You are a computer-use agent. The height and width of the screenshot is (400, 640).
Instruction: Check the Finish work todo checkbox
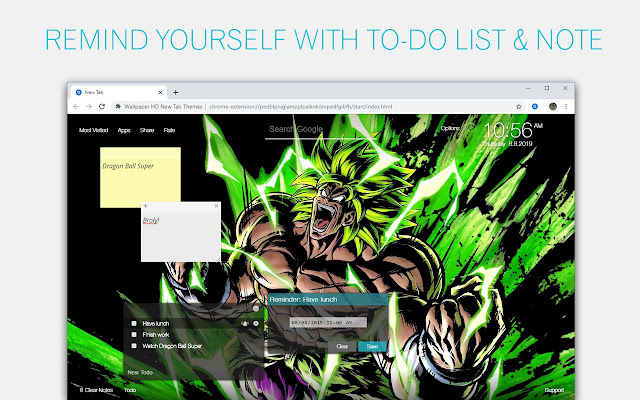pos(134,335)
